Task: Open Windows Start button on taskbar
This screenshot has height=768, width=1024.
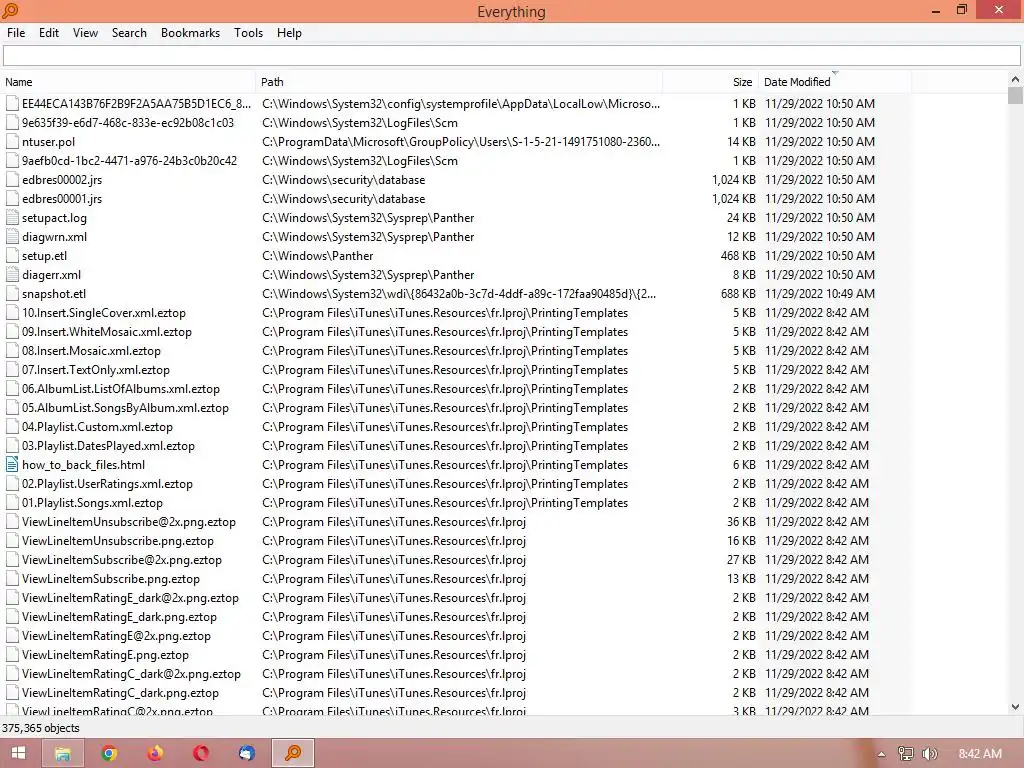Action: [x=18, y=753]
